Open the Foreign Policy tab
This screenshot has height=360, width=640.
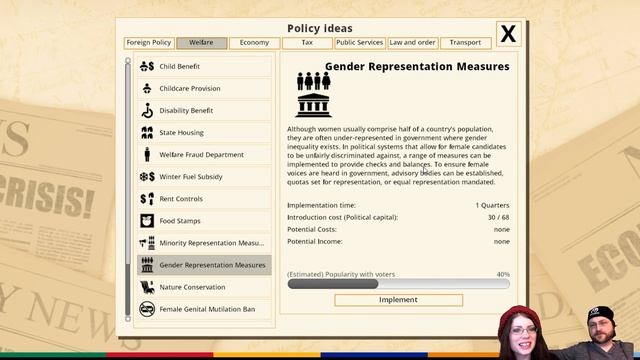click(149, 42)
